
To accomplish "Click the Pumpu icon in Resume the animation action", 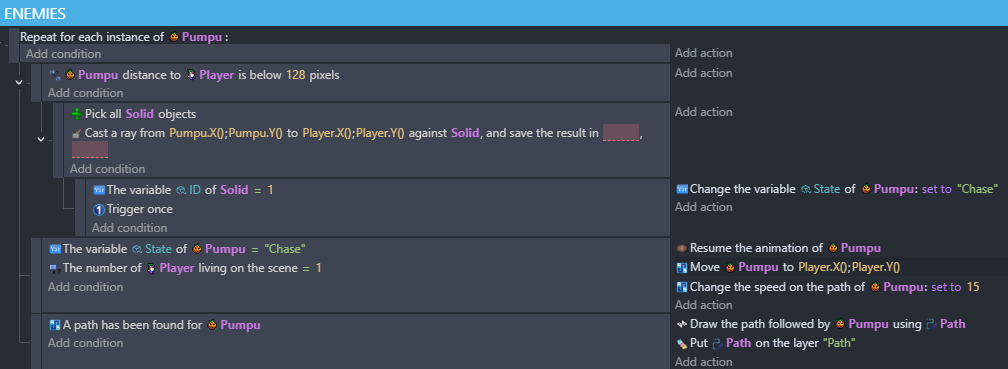I will point(832,248).
